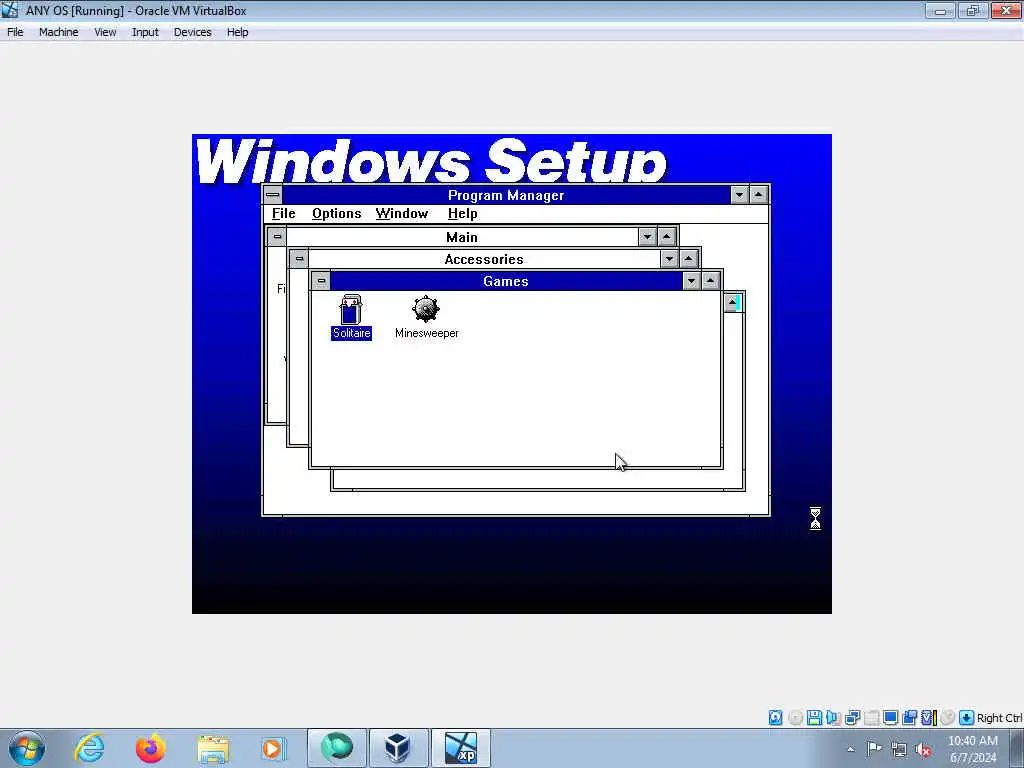Image resolution: width=1024 pixels, height=768 pixels.
Task: Click the VirtualBox USB status icon
Action: [871, 718]
